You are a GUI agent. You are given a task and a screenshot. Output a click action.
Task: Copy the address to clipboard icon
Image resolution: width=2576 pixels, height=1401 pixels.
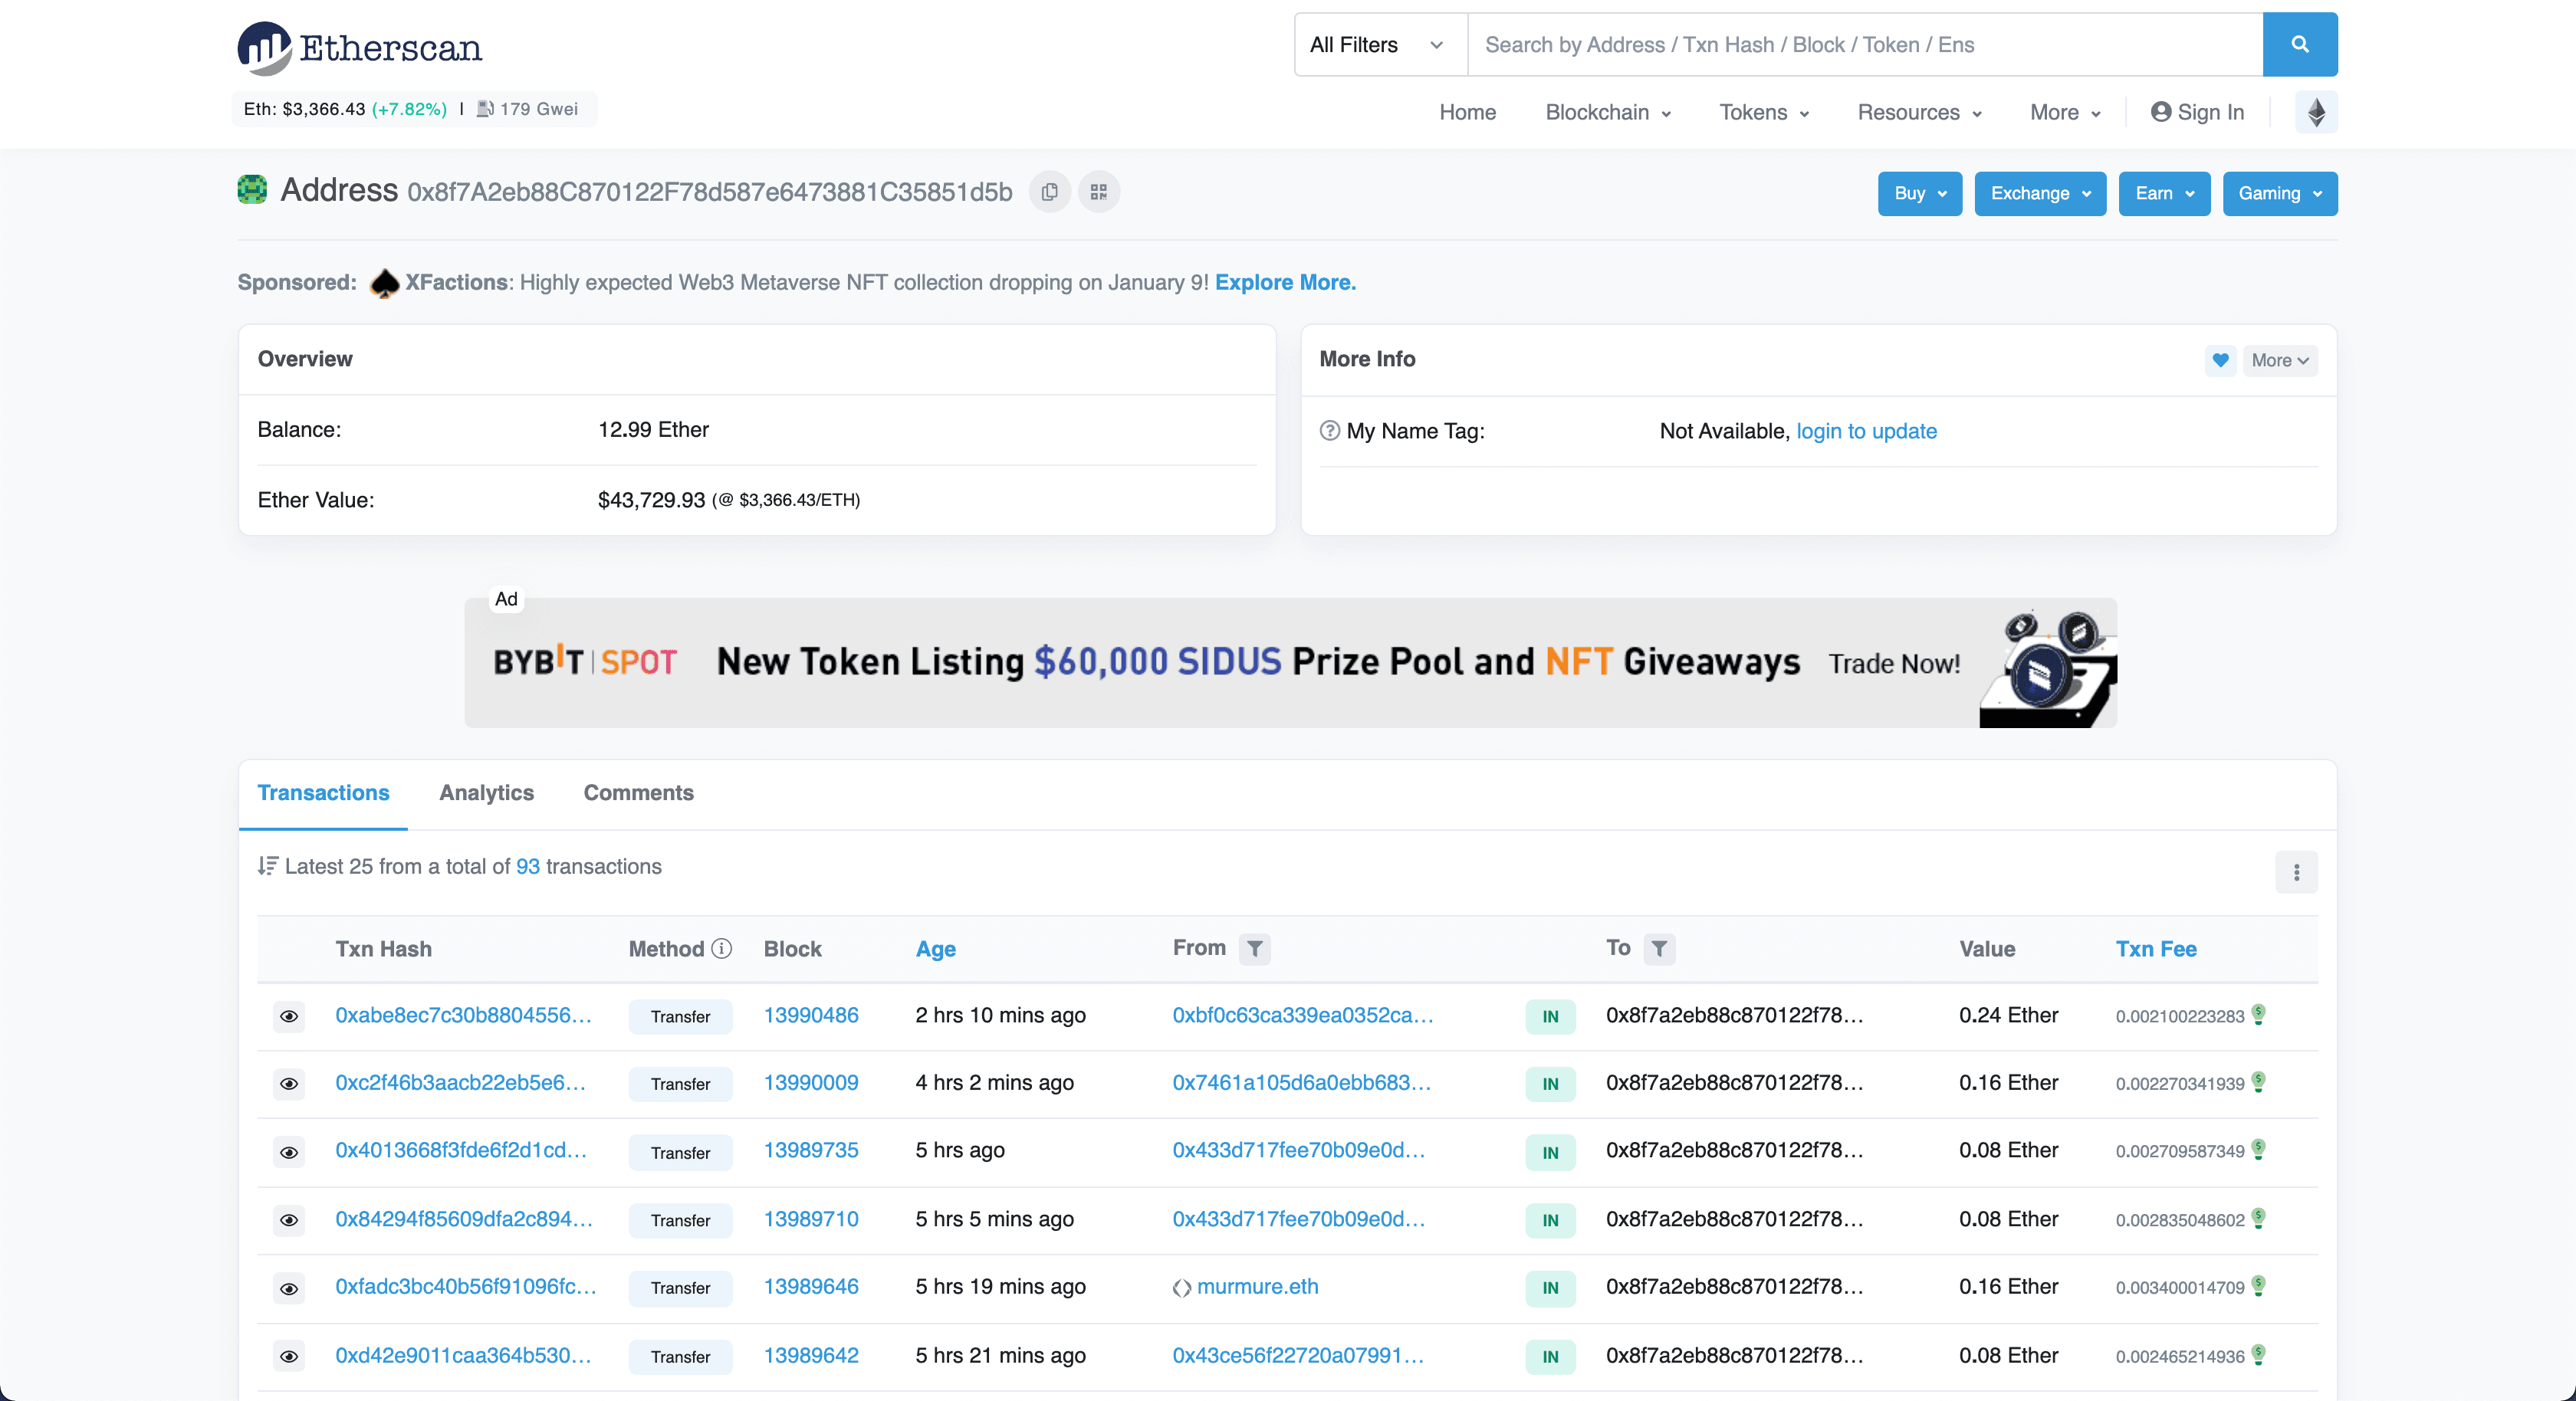(x=1049, y=192)
